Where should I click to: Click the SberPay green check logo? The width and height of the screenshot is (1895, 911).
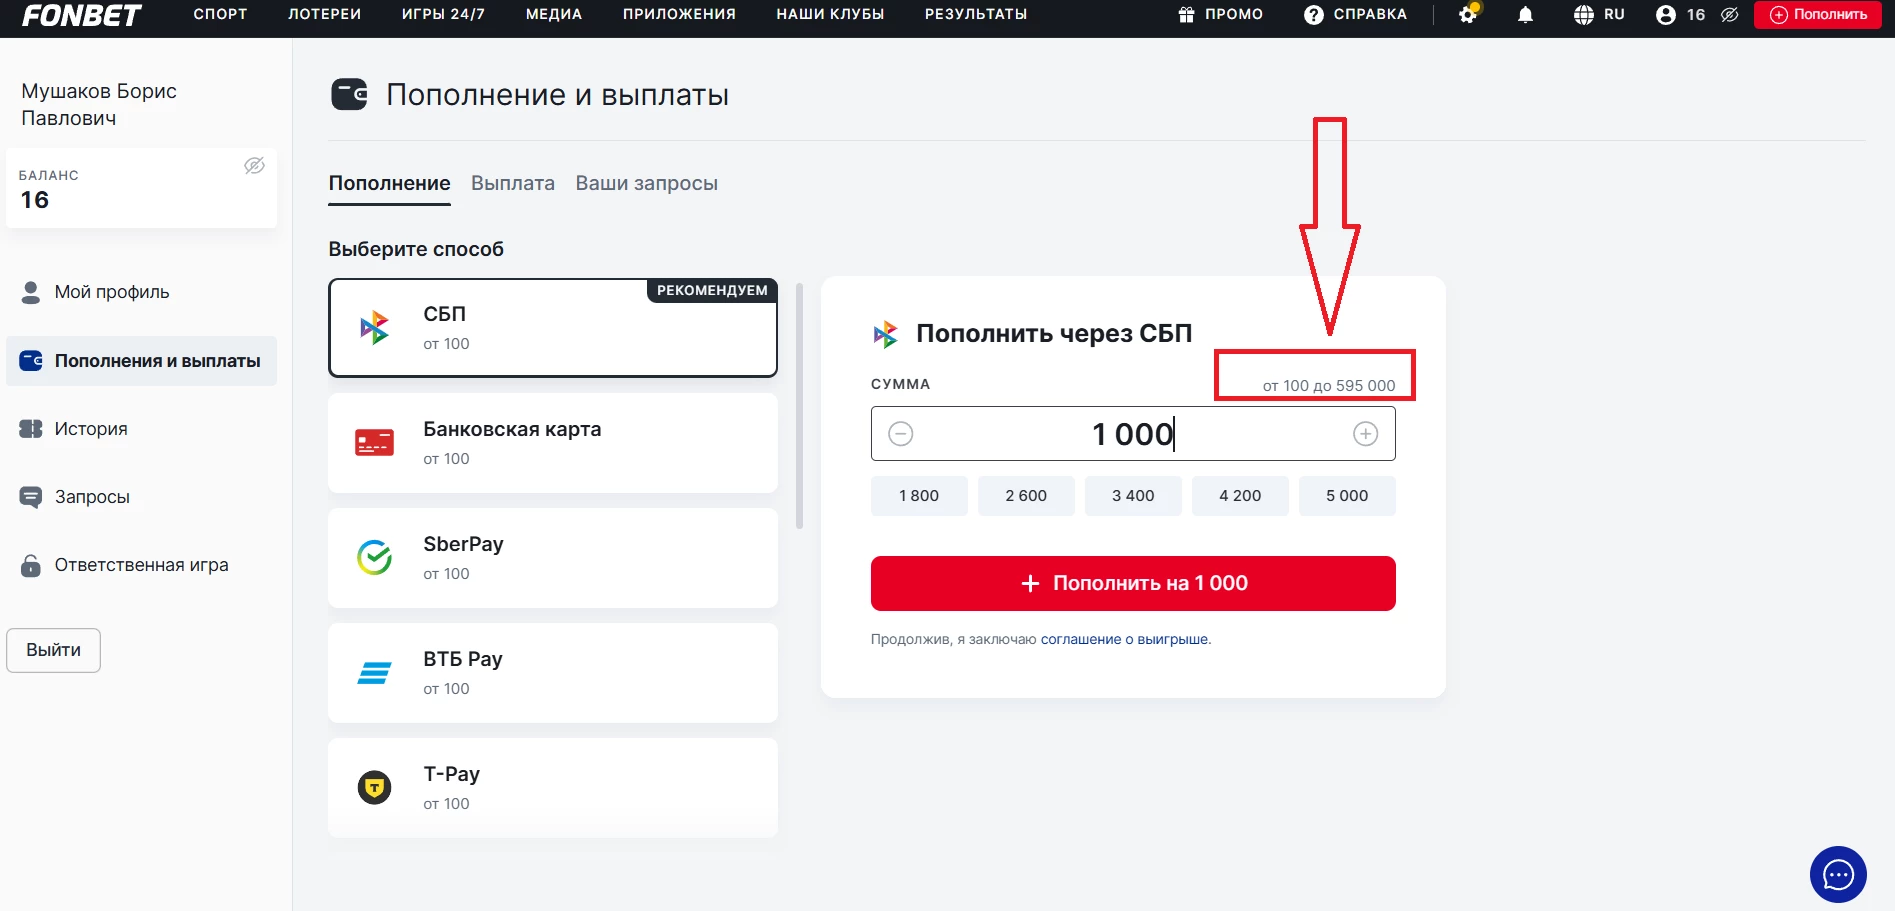[374, 557]
